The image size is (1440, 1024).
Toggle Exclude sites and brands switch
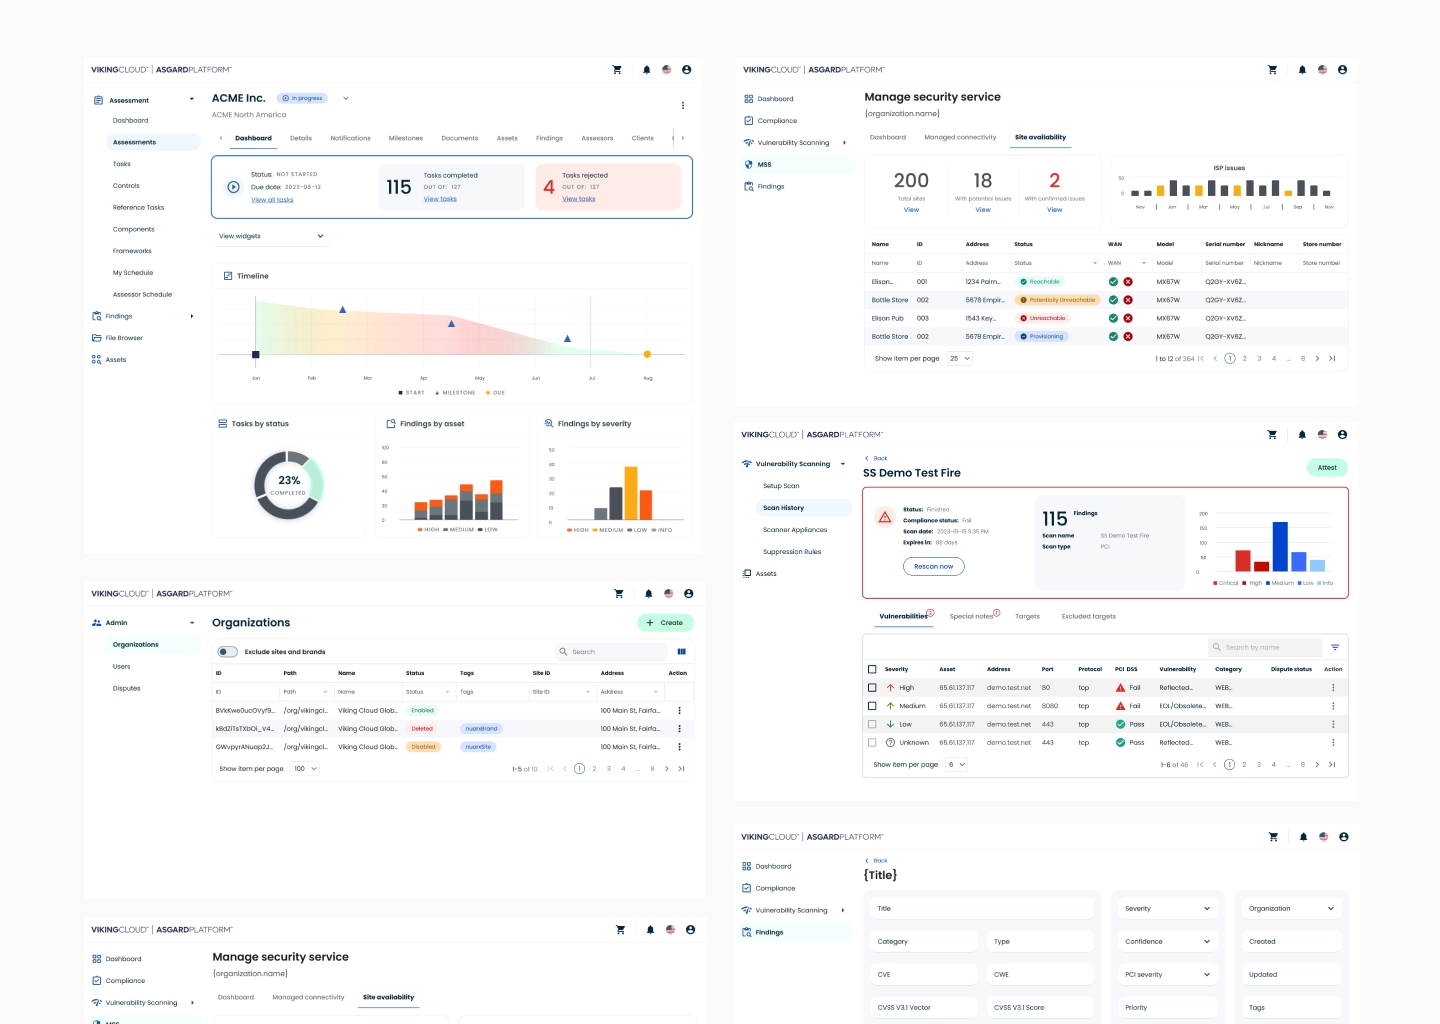(228, 652)
